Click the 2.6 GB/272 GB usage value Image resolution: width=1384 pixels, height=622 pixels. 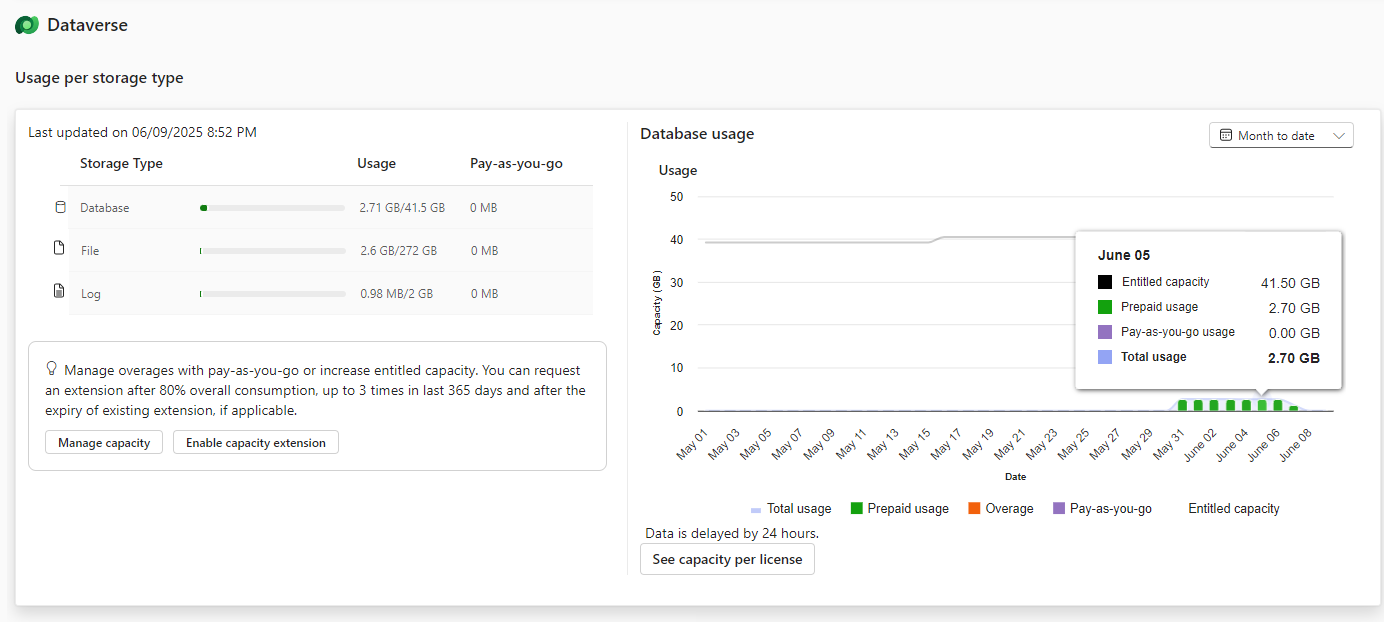398,251
